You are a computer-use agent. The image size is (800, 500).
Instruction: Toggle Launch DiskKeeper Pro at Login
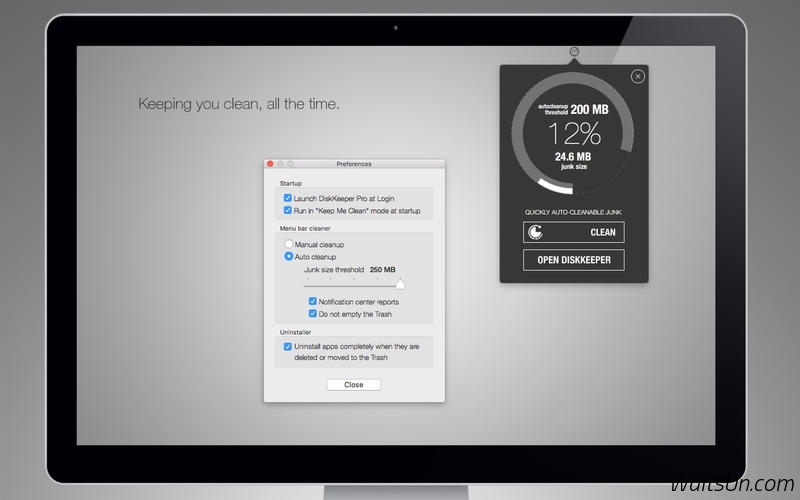click(288, 198)
